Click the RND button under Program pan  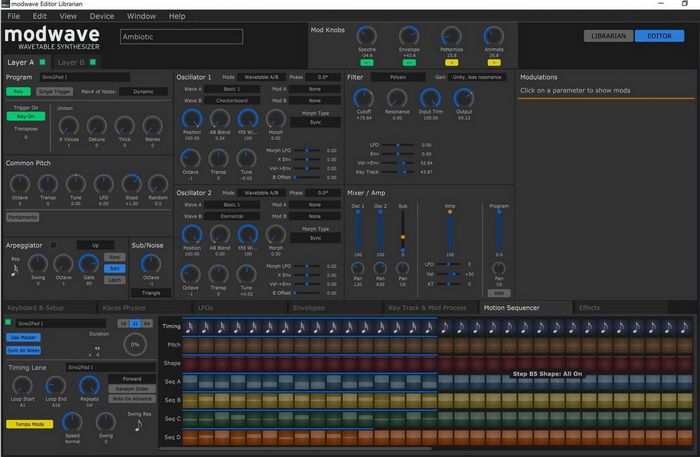[x=499, y=293]
